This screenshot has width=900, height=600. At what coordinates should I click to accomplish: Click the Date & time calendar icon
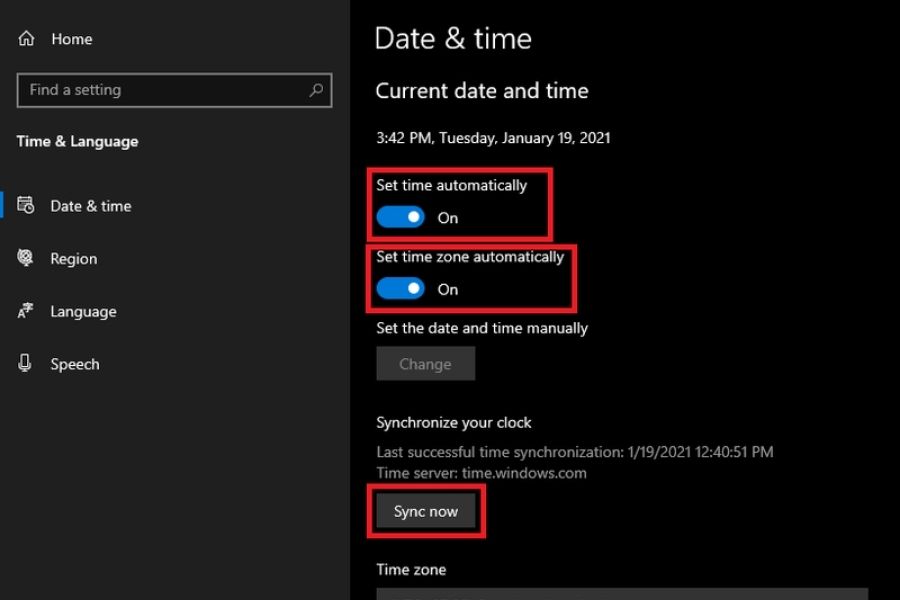point(26,206)
